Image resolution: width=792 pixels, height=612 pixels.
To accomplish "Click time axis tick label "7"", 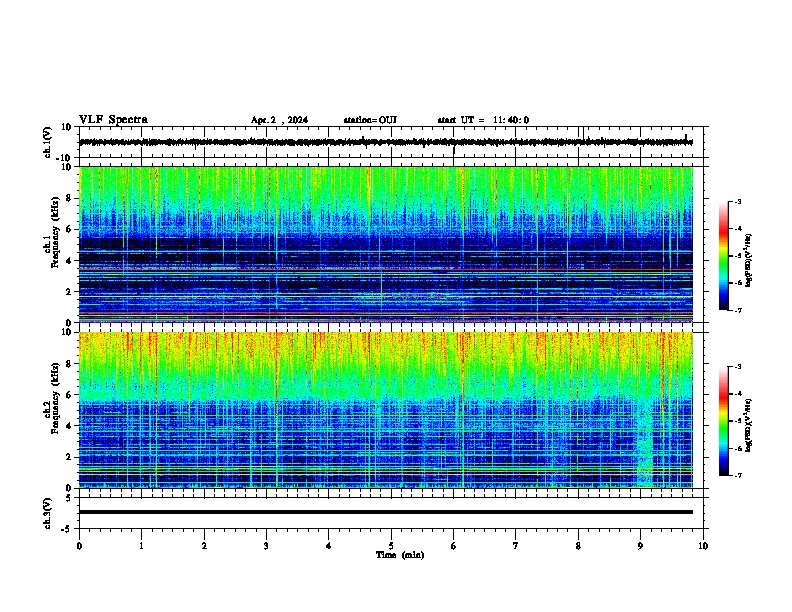I will pos(516,546).
